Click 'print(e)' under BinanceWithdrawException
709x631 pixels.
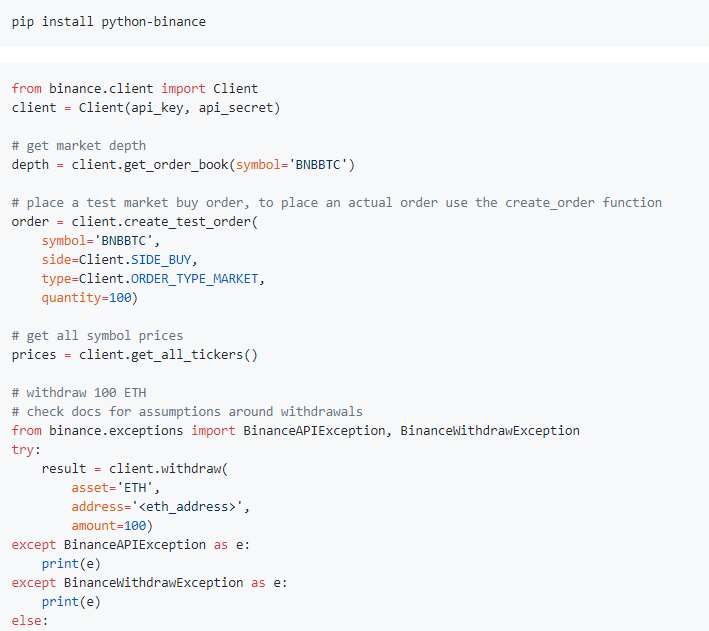coord(71,602)
